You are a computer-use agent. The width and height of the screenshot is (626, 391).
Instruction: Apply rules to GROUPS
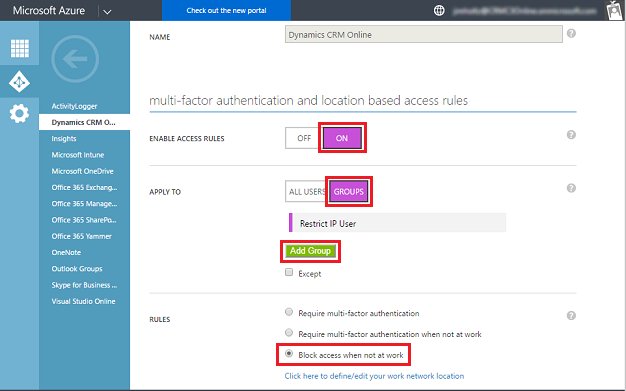(349, 192)
